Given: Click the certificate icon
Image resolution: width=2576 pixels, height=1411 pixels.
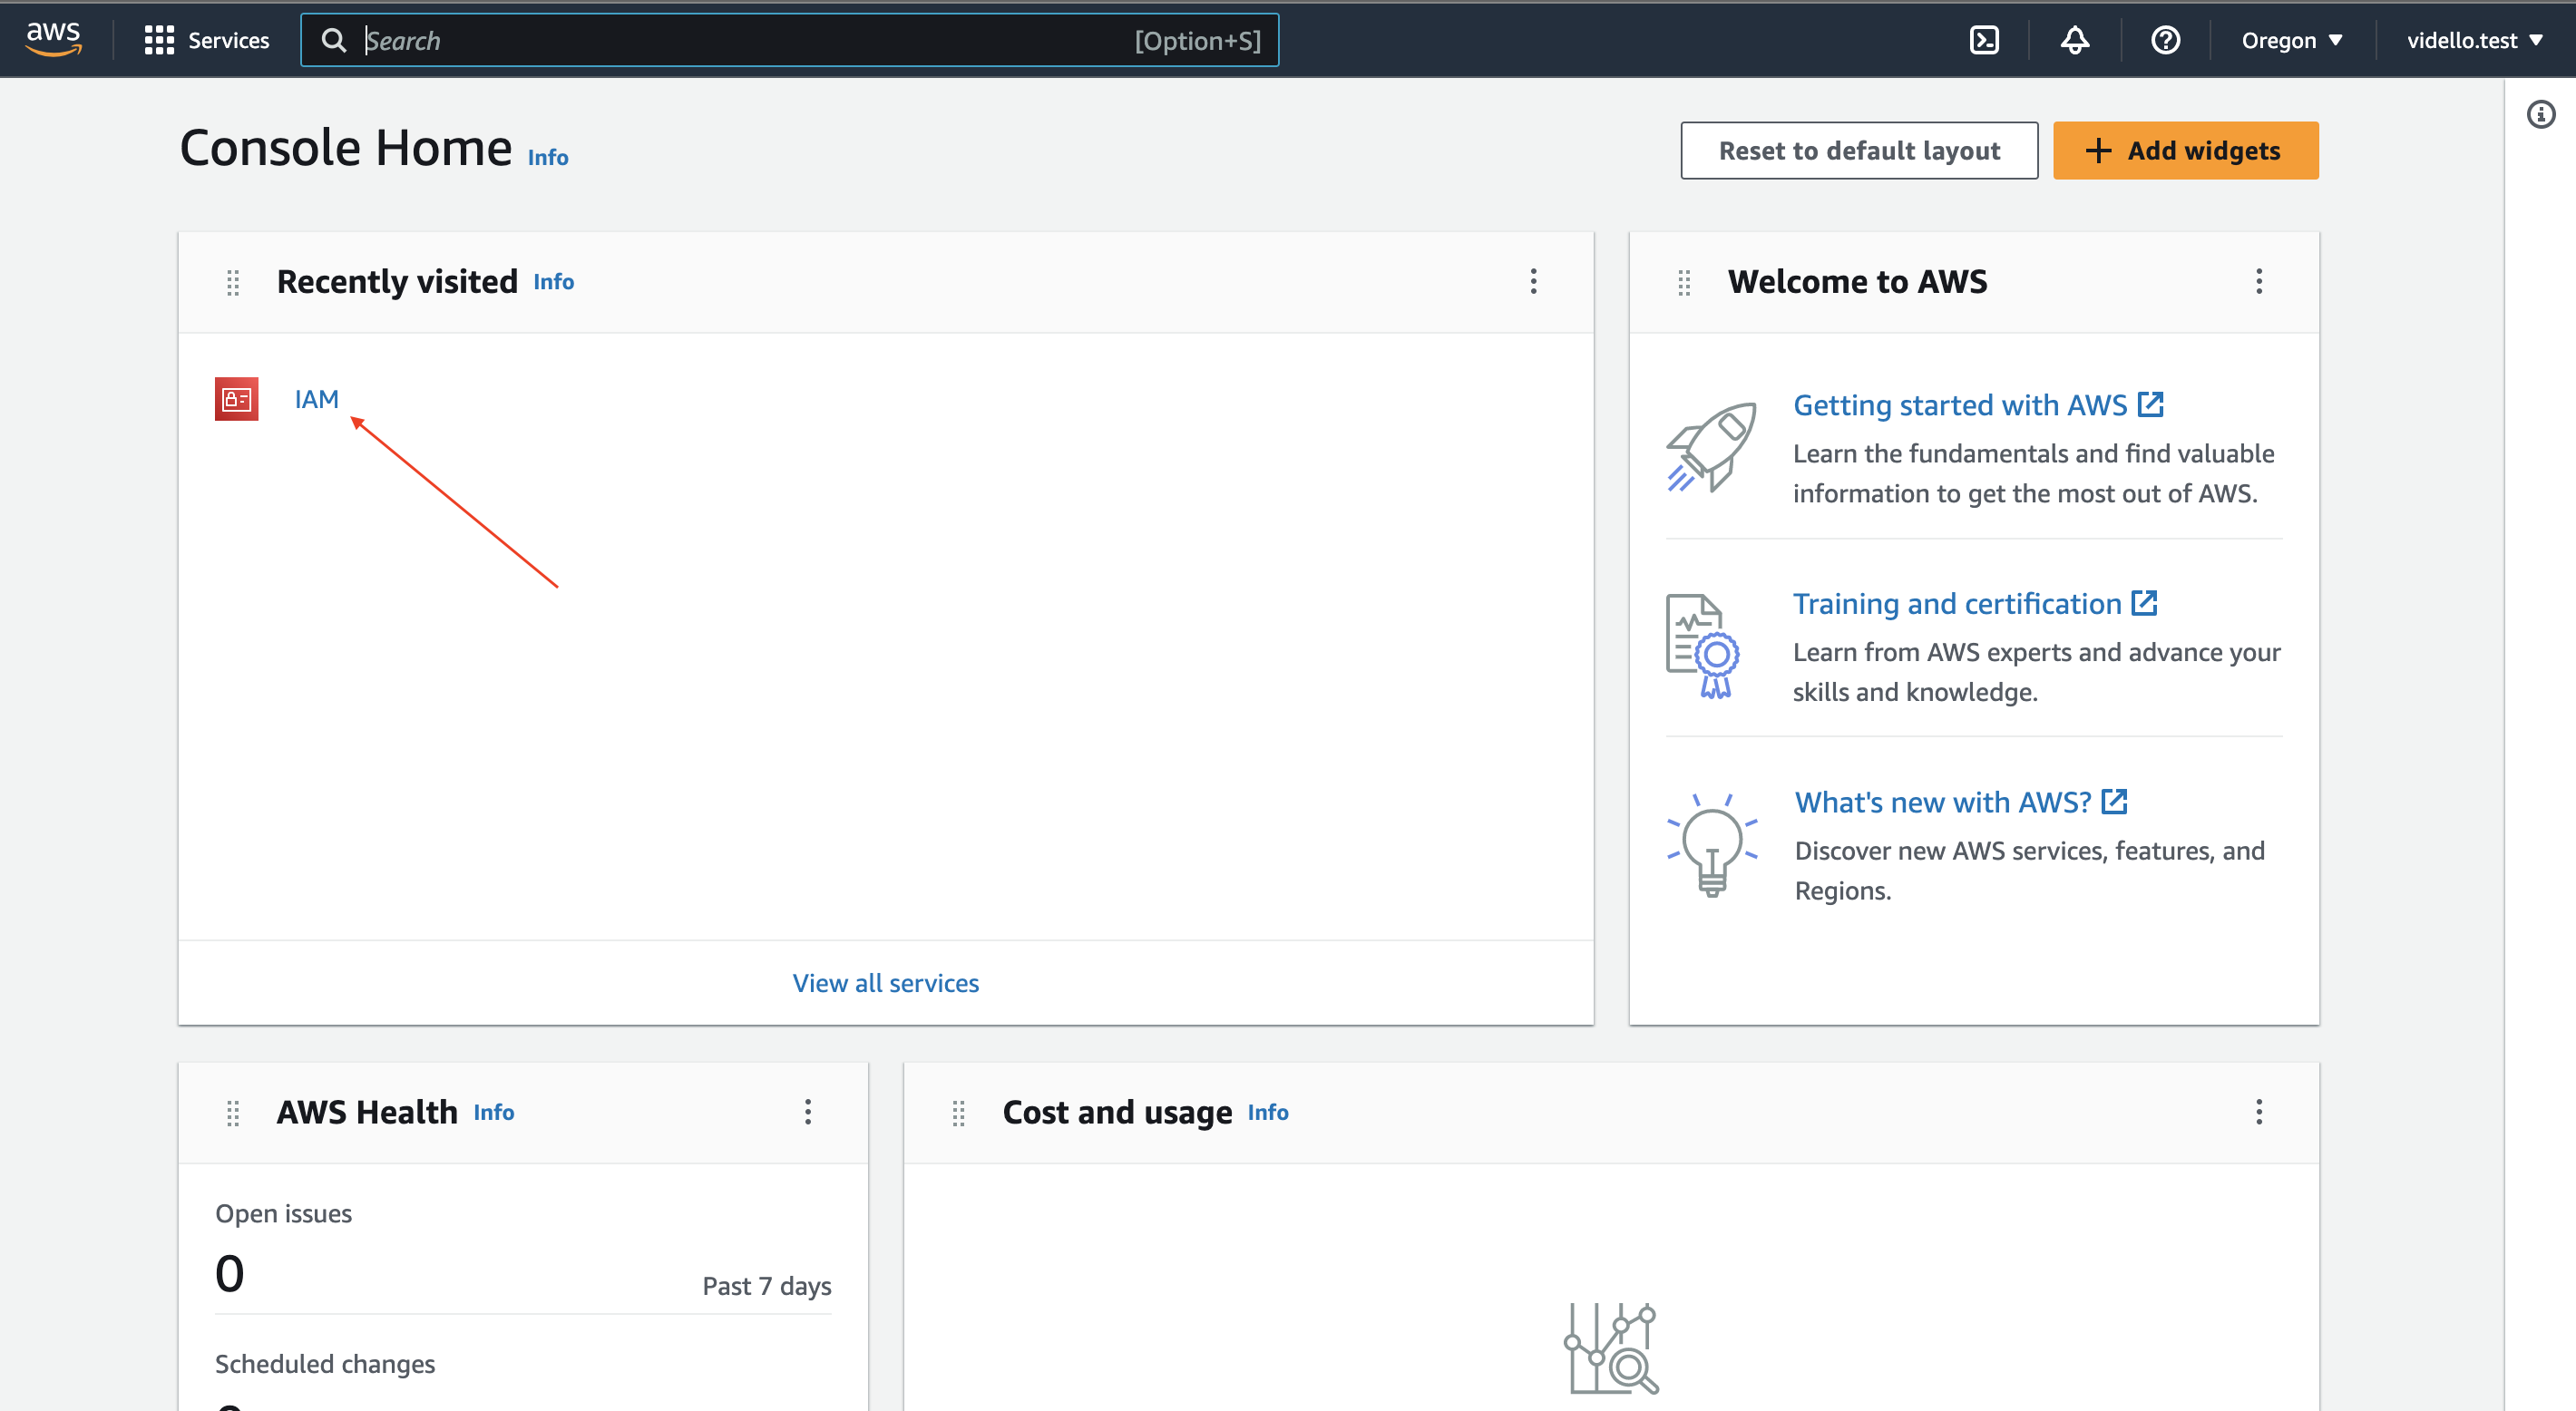Looking at the screenshot, I should 1702,645.
